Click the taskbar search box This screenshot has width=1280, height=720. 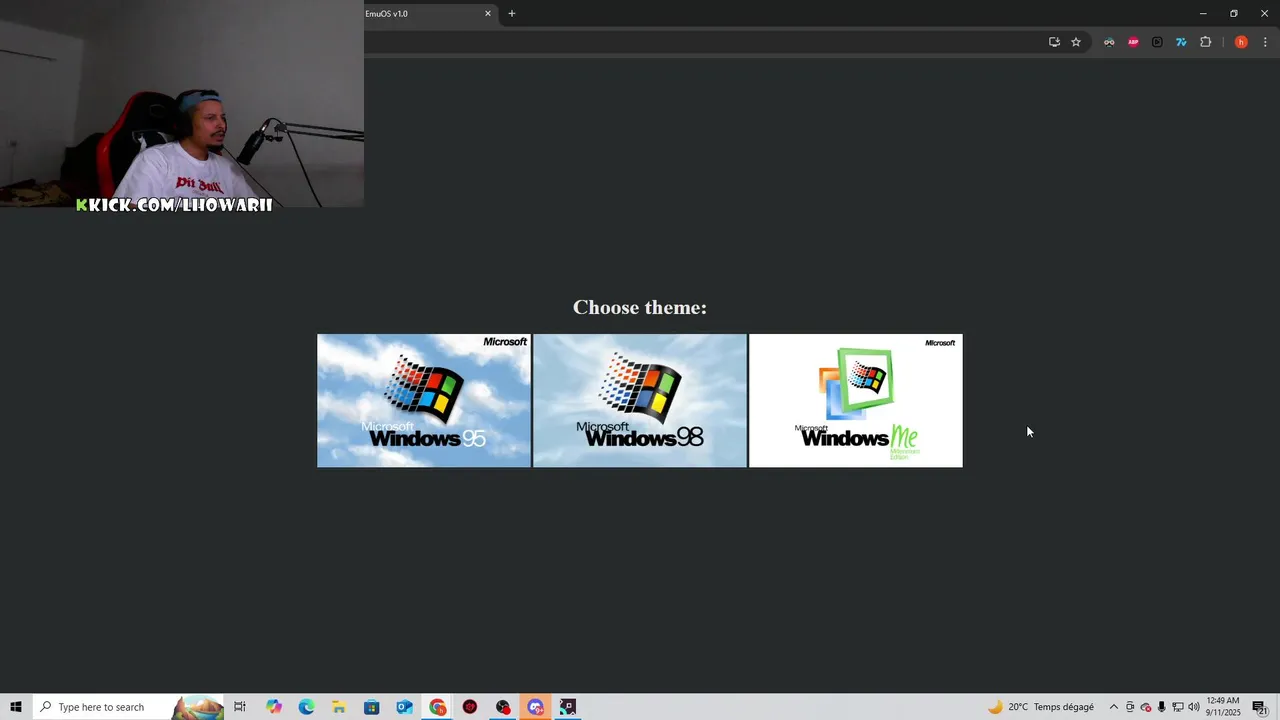pos(128,707)
